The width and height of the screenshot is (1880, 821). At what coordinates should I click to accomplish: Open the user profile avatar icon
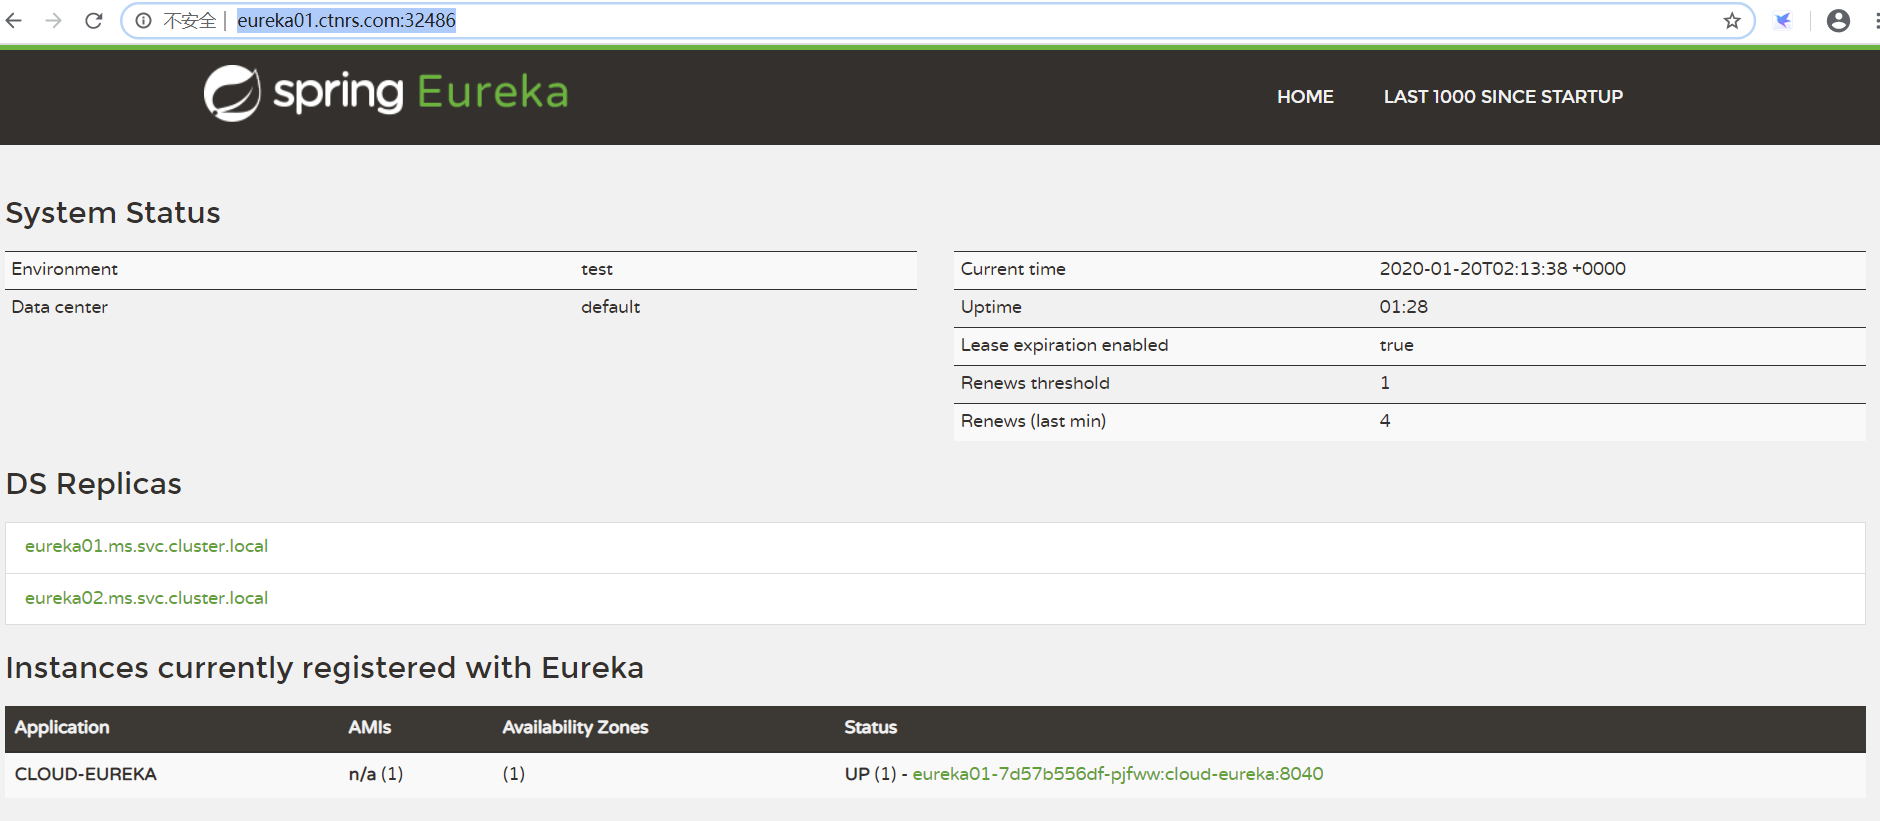[1838, 20]
